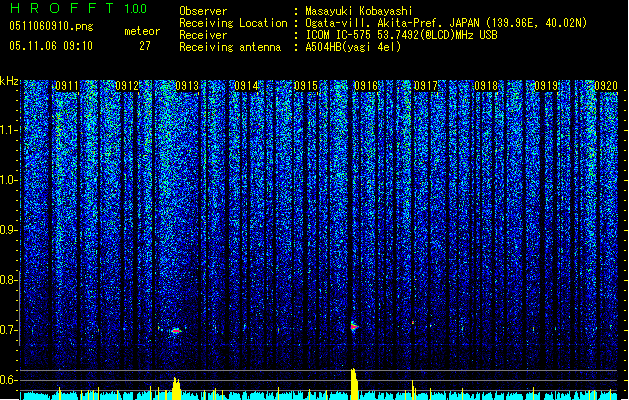
Task: Click the small red echo below 0917
Action: 412,322
